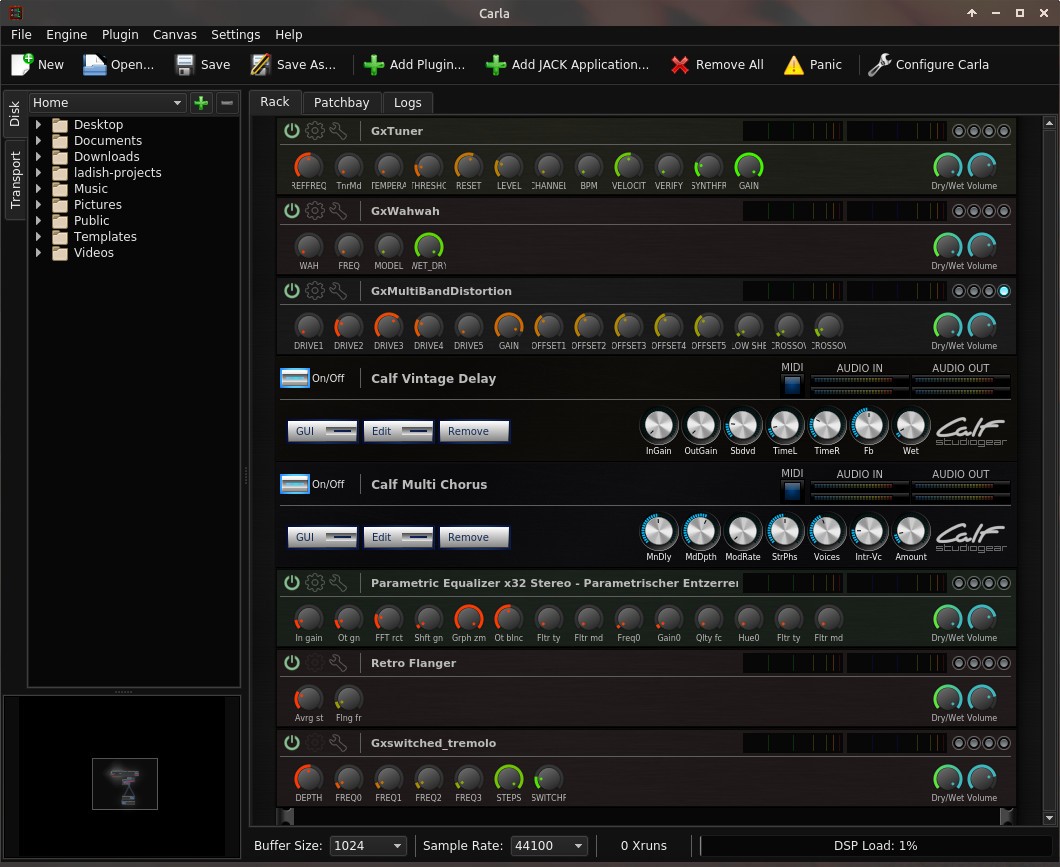Screen dimensions: 1060x867
Task: Remove the Calf Multi Chorus plugin
Action: (474, 537)
